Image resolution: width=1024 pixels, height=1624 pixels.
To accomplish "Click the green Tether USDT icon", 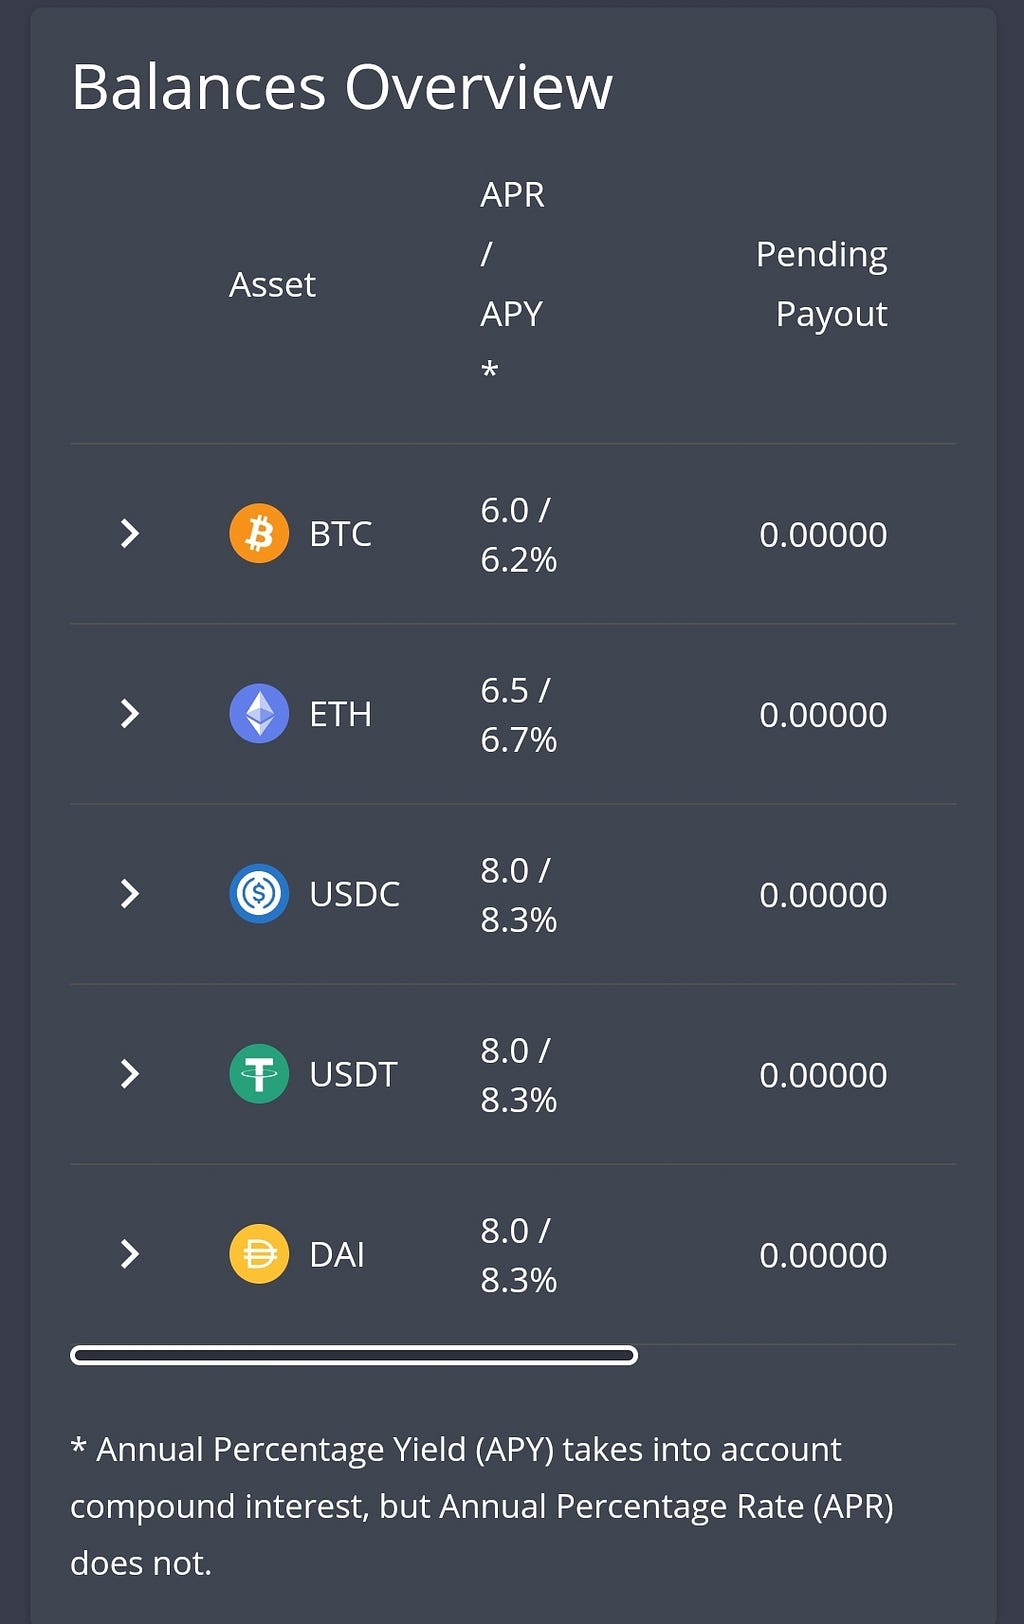I will click(x=259, y=1073).
